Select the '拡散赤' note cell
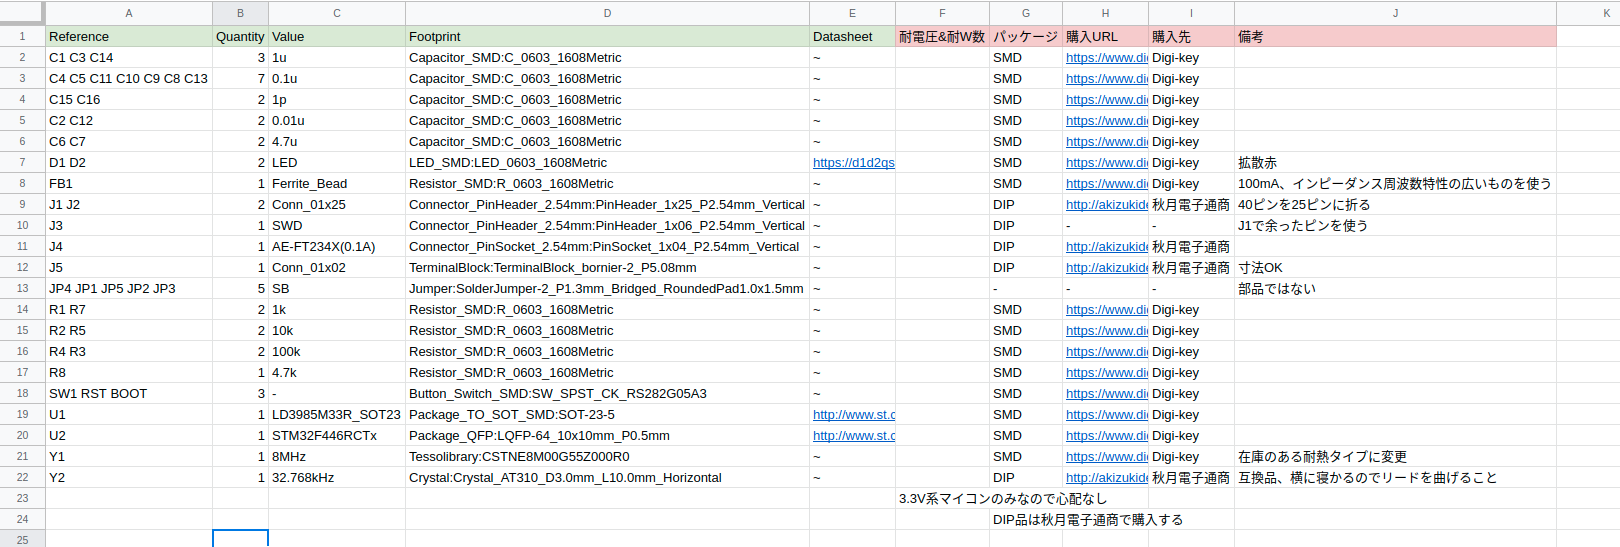The image size is (1620, 547). 1395,162
